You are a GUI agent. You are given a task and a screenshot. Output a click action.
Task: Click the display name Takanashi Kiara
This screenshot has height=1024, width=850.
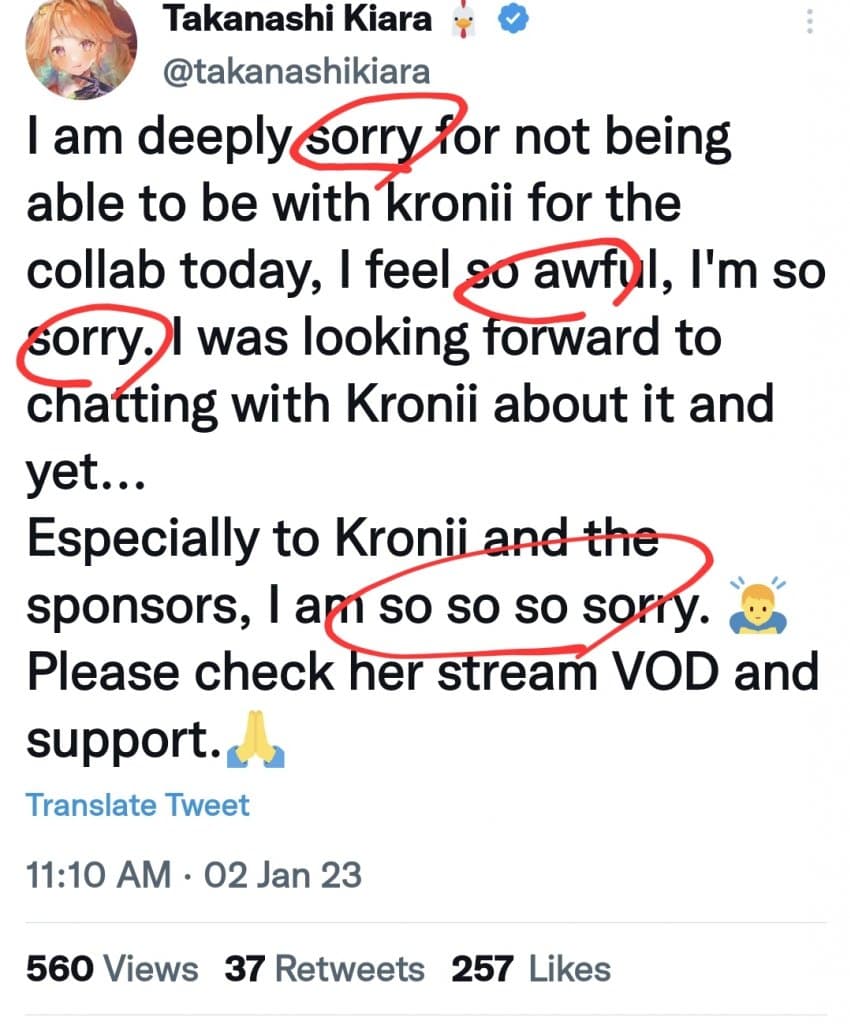(x=297, y=21)
